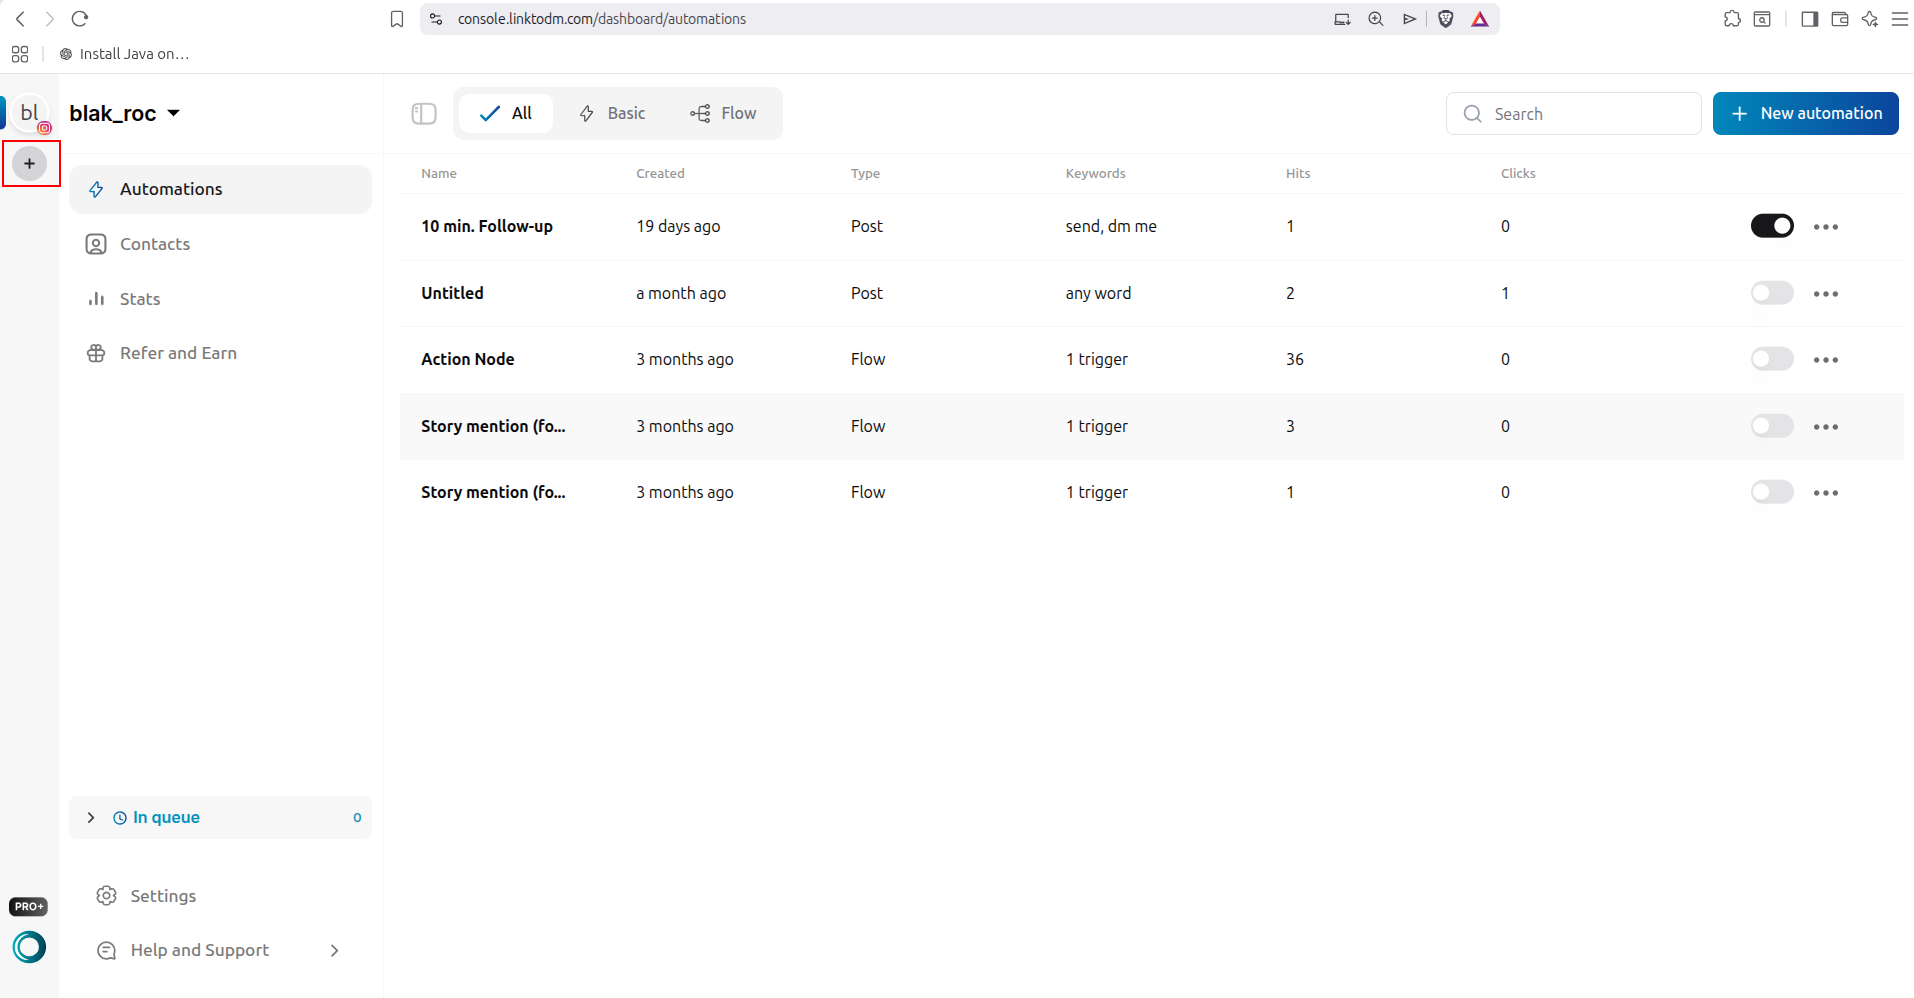Open more options for 10 min. Follow-up
Image resolution: width=1914 pixels, height=998 pixels.
(1826, 227)
